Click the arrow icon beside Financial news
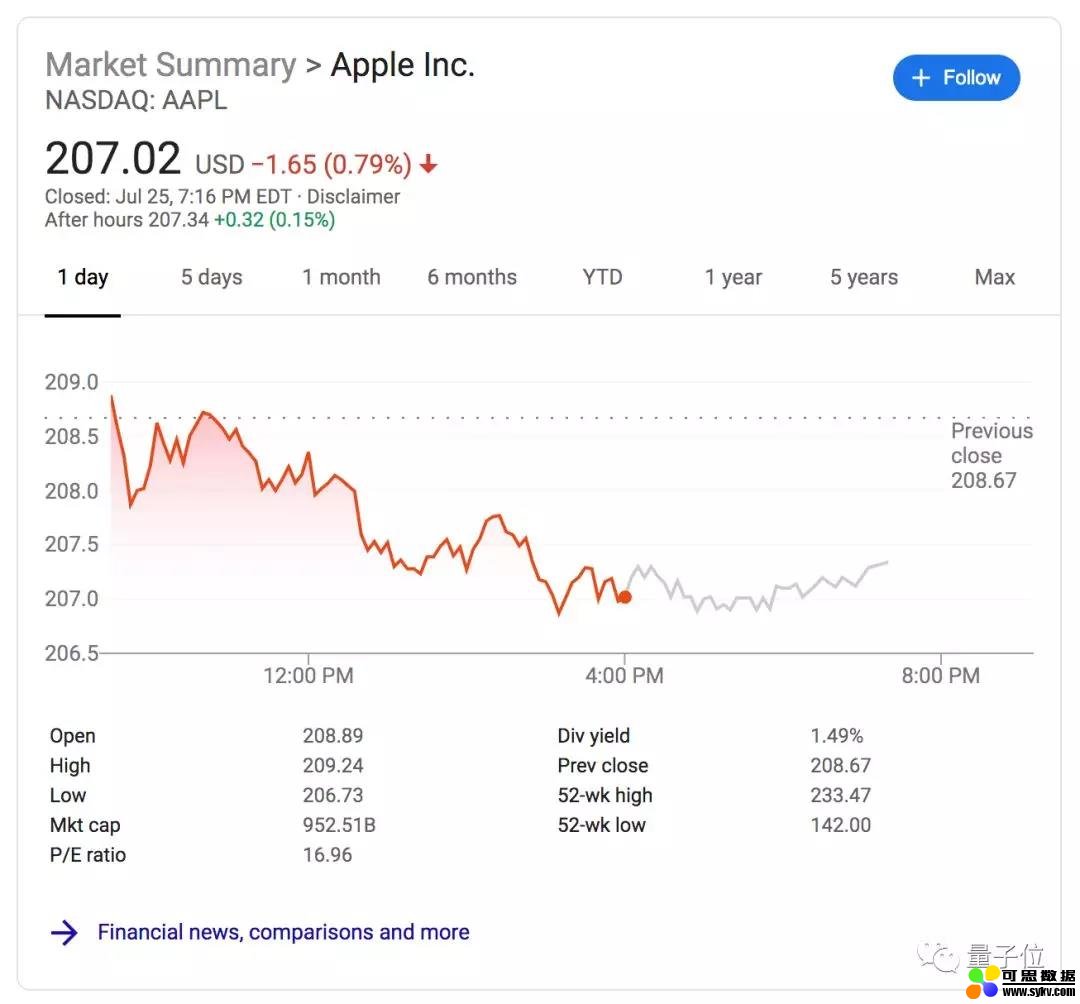 click(x=64, y=932)
